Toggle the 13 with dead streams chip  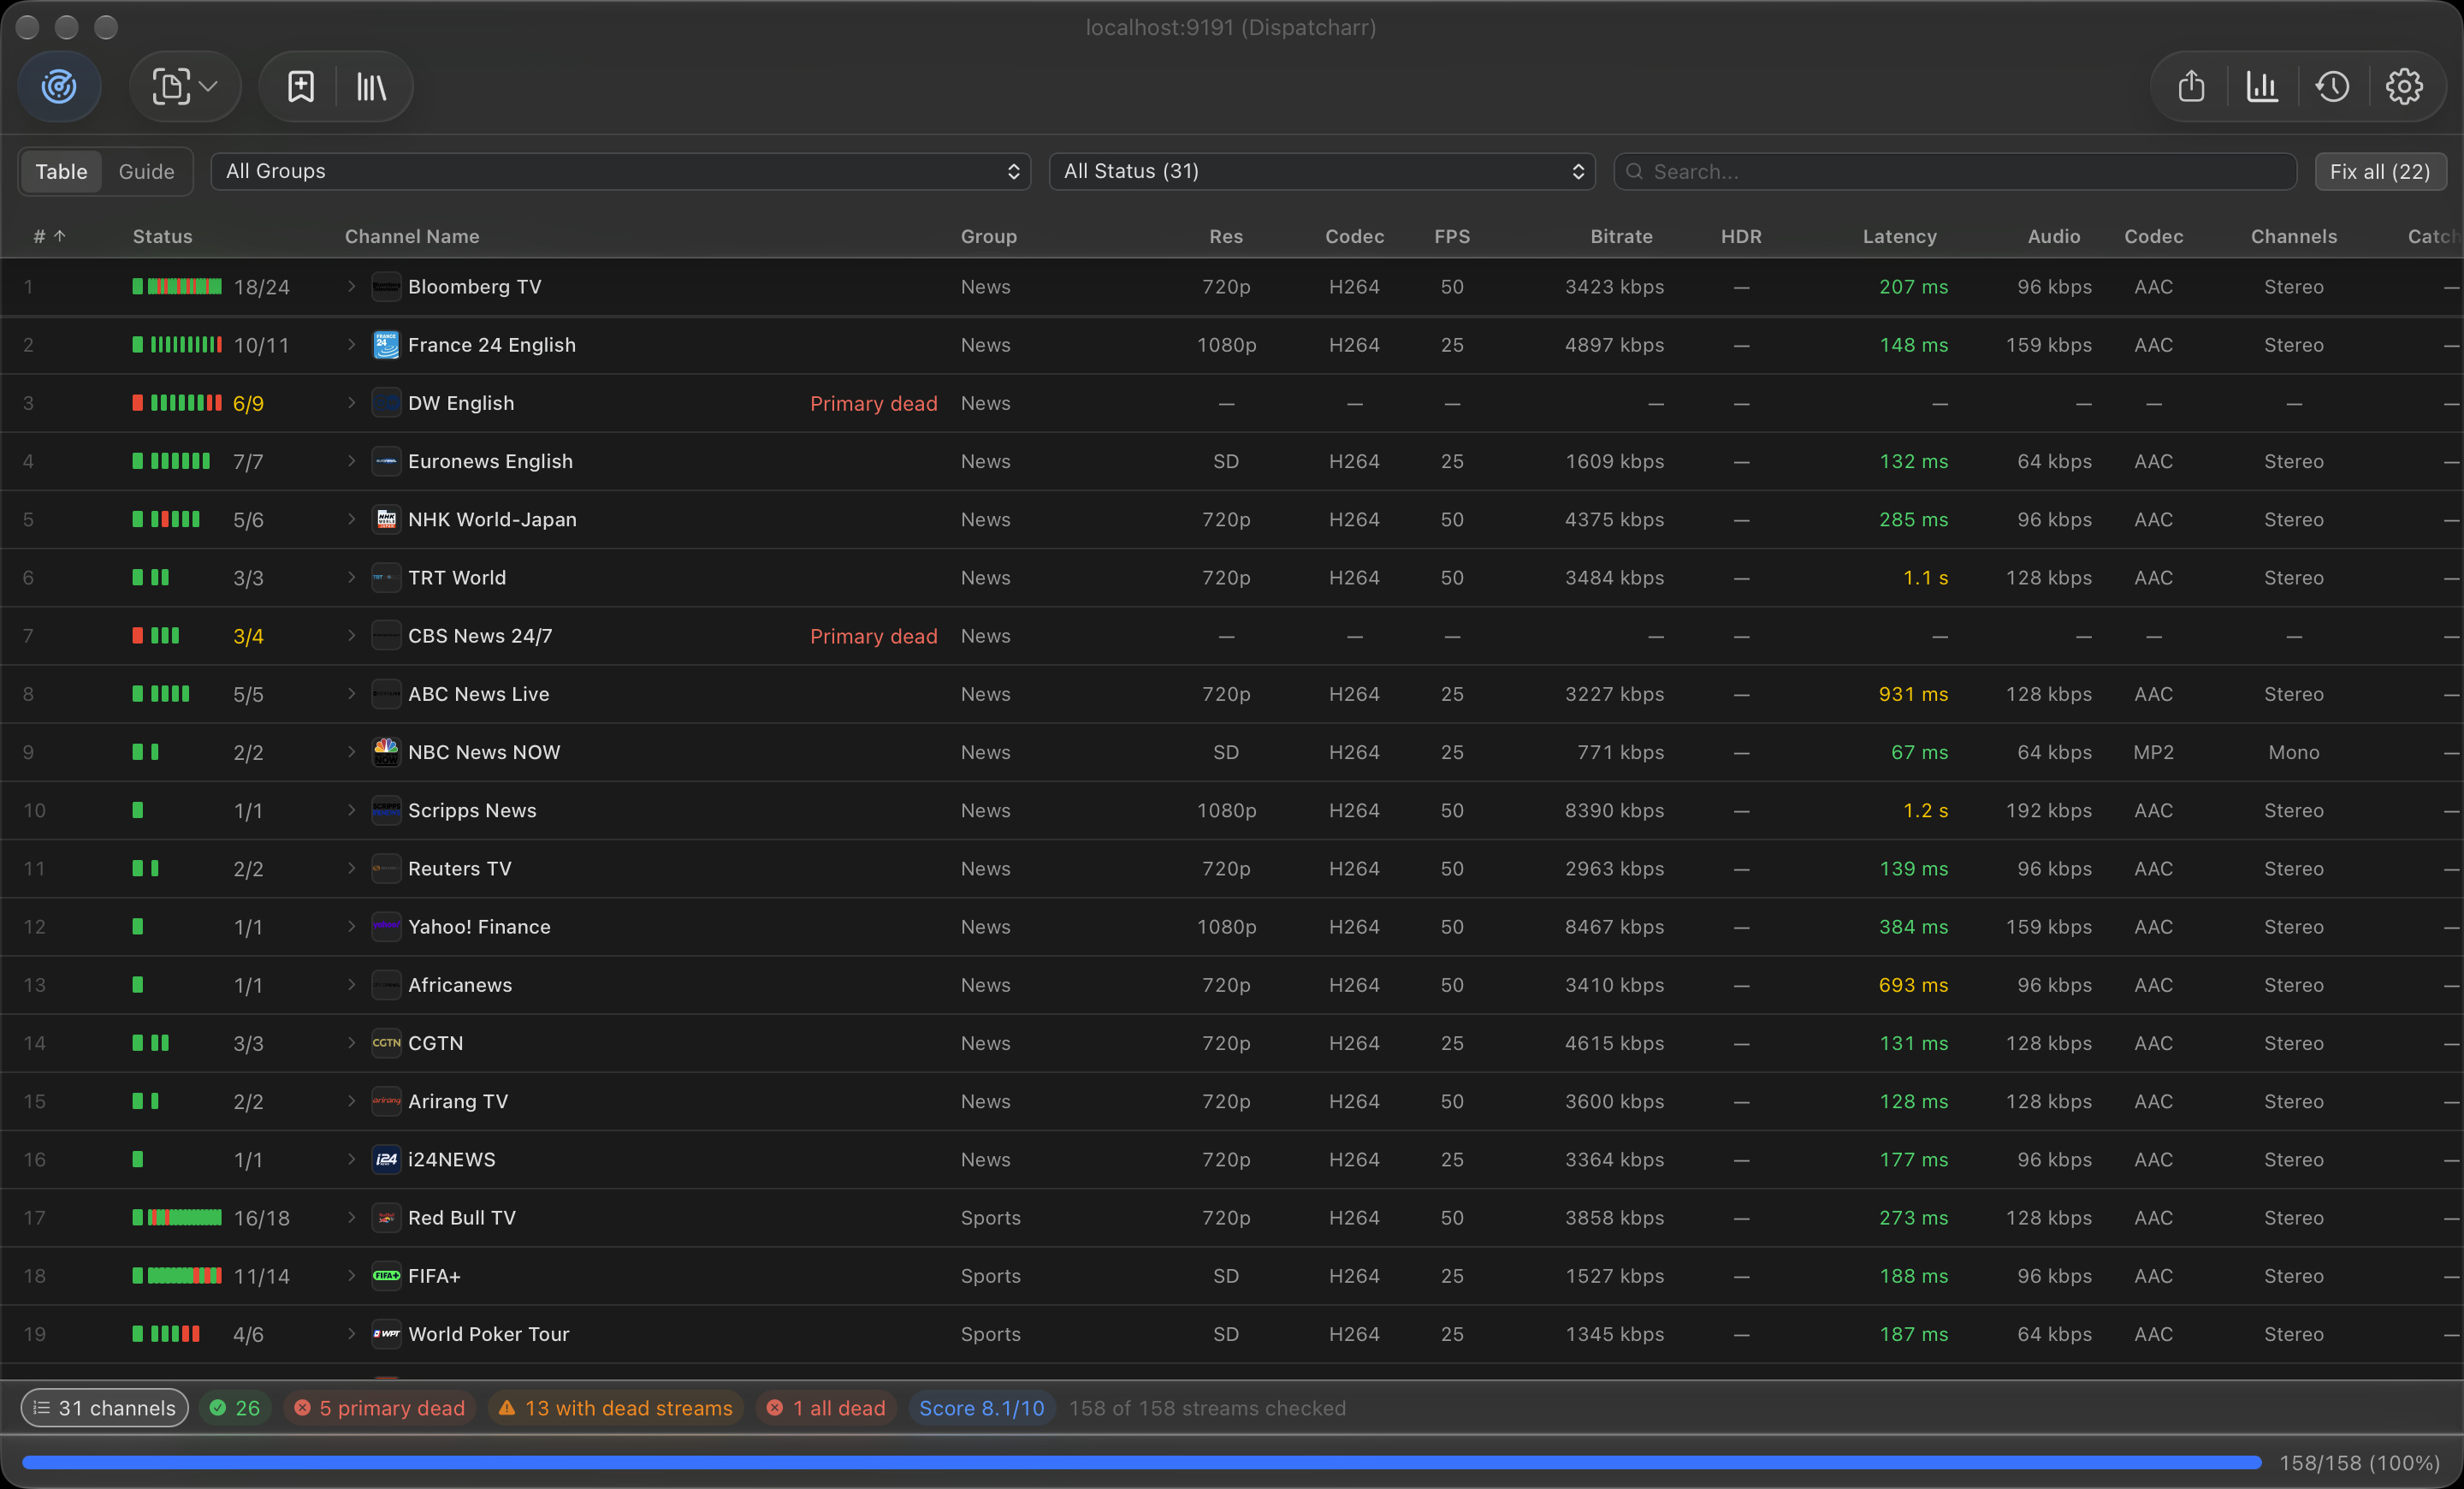(x=615, y=1408)
